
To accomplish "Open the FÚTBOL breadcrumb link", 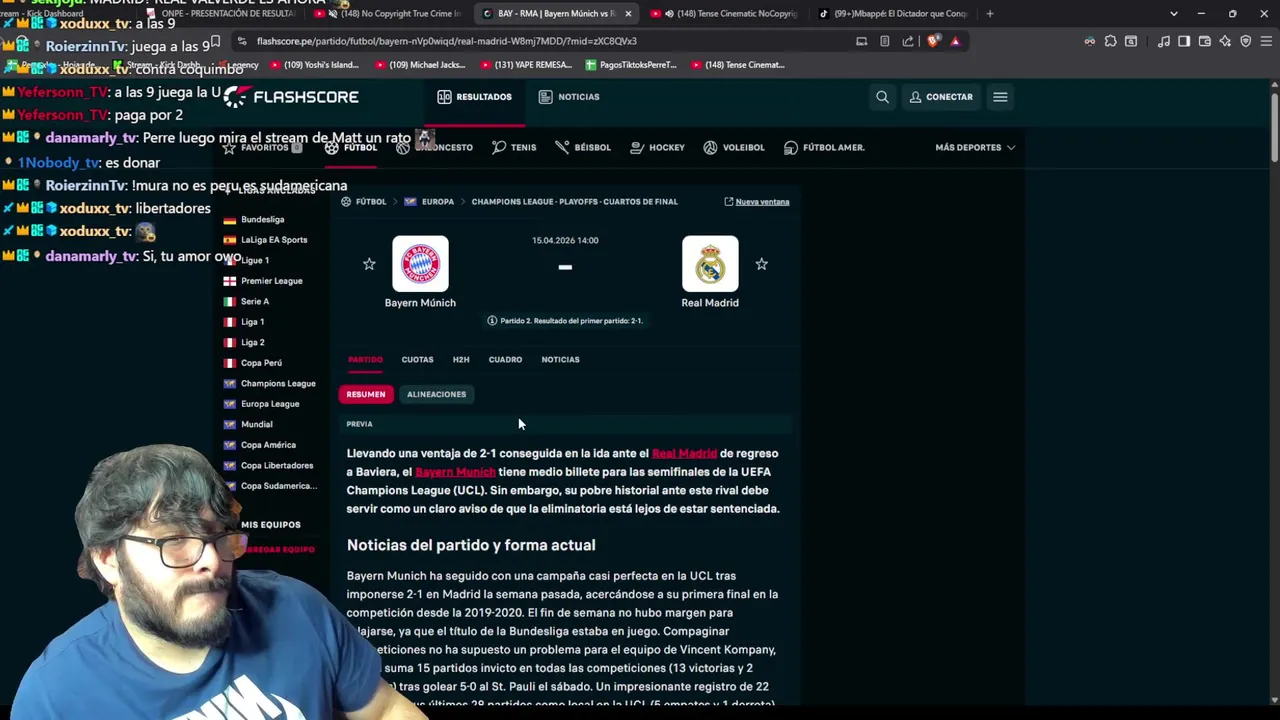I will tap(371, 202).
